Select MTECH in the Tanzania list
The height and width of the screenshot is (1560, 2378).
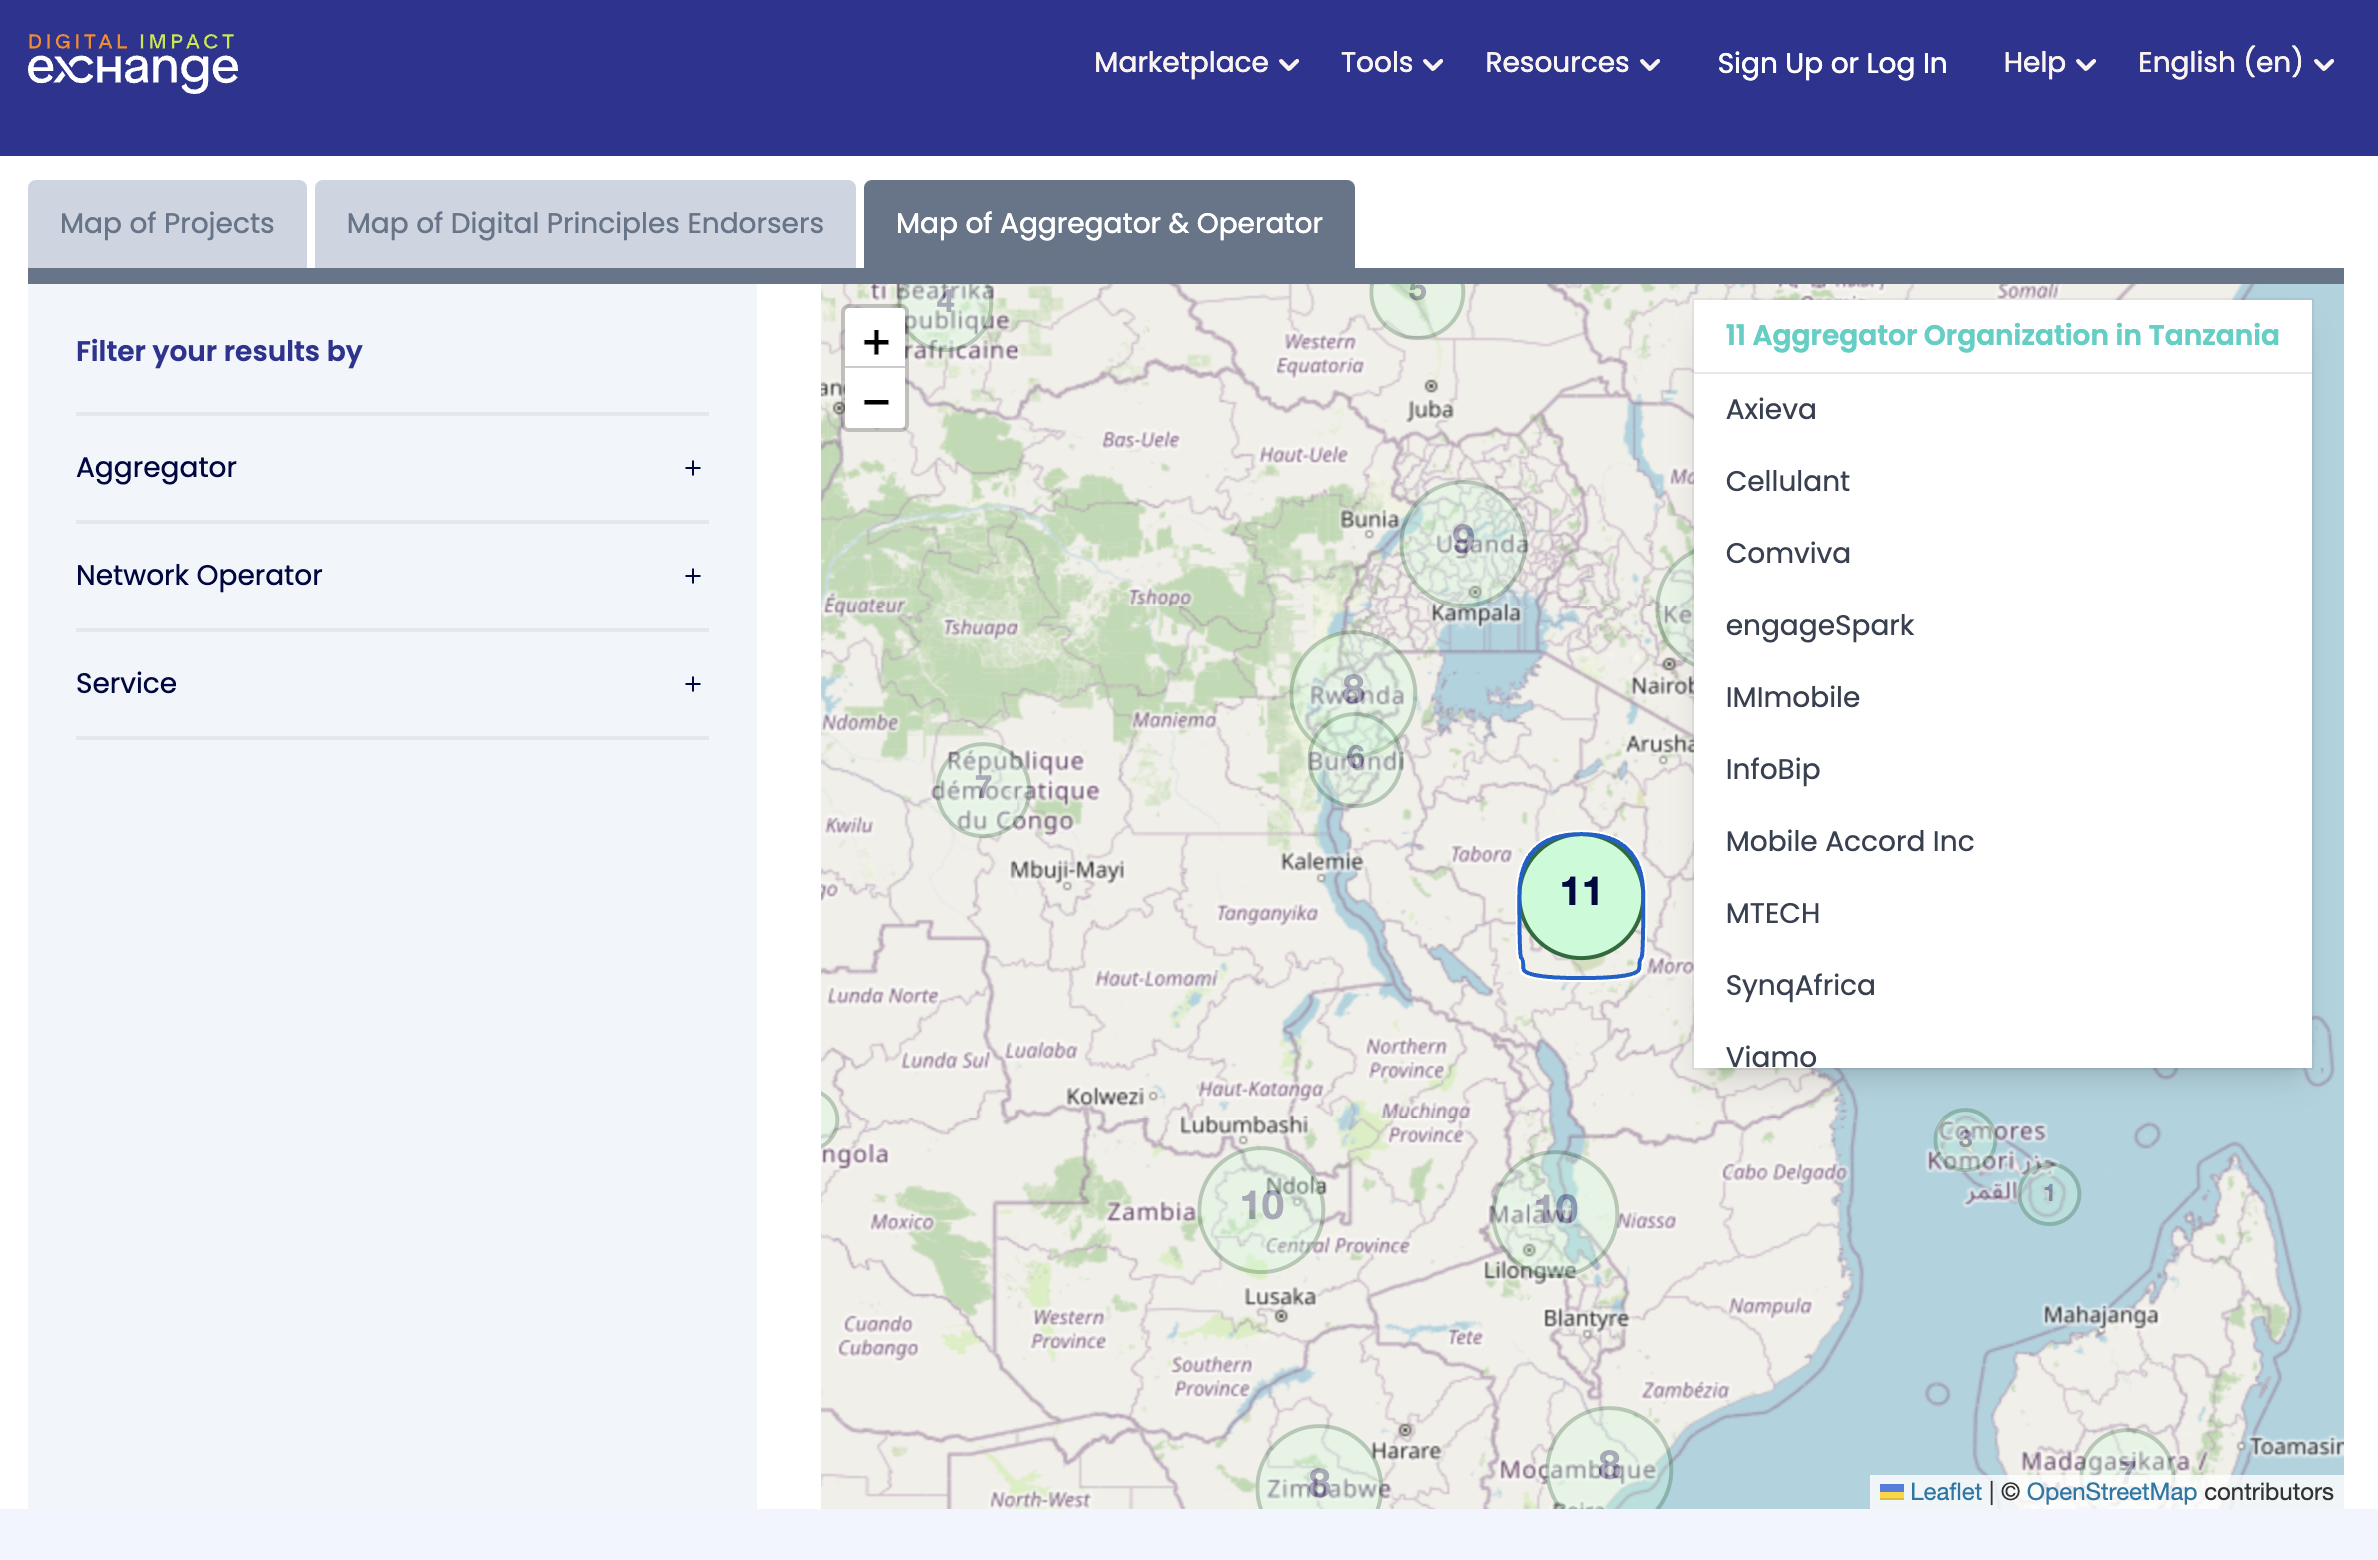pyautogui.click(x=1772, y=913)
